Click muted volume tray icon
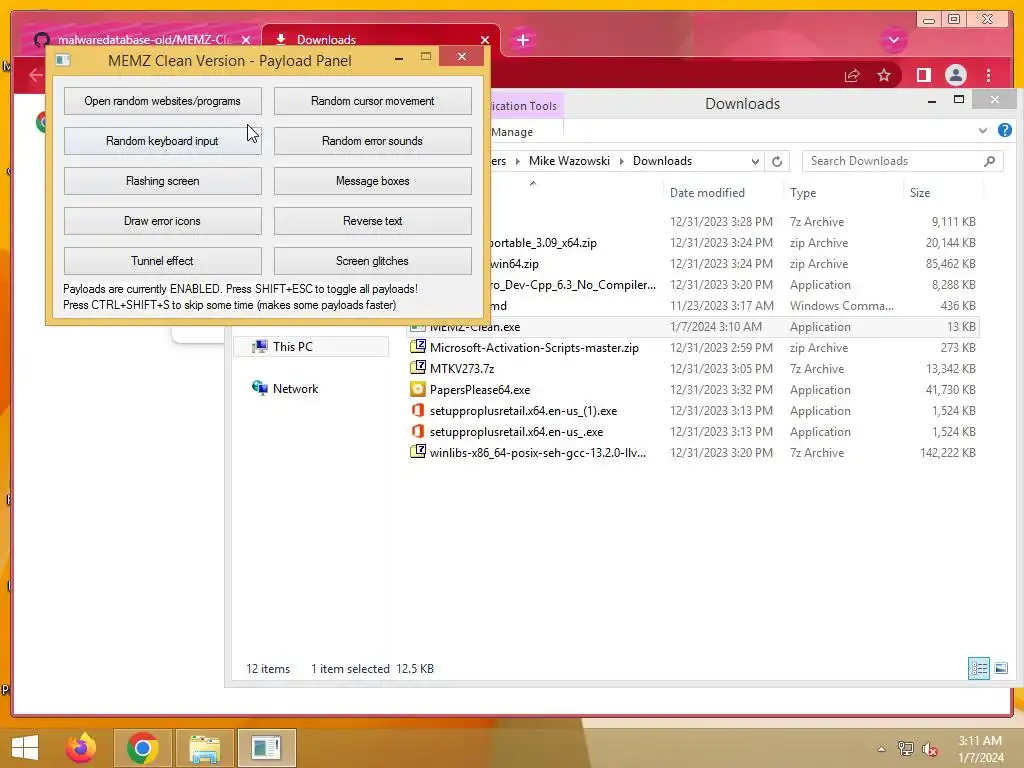This screenshot has height=768, width=1024. click(929, 749)
